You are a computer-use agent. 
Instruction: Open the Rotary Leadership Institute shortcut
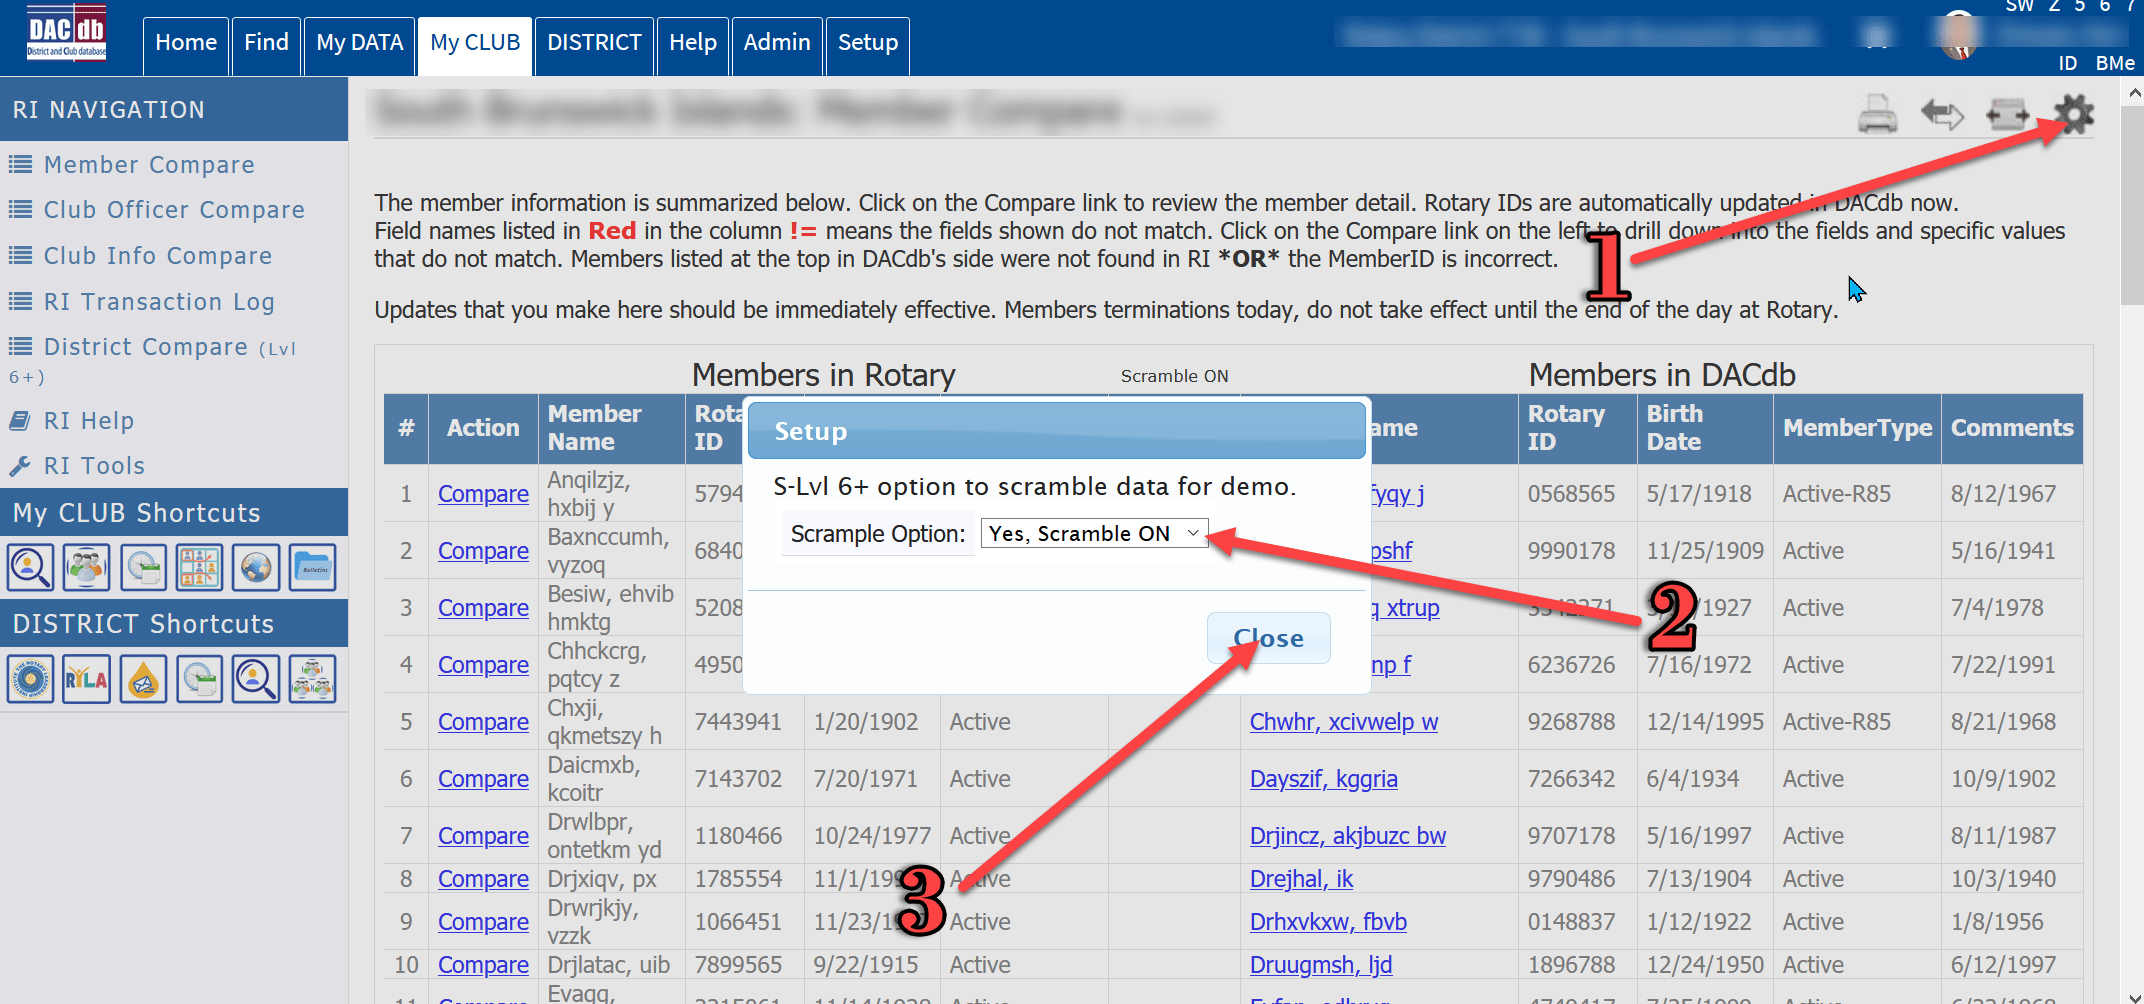click(31, 680)
